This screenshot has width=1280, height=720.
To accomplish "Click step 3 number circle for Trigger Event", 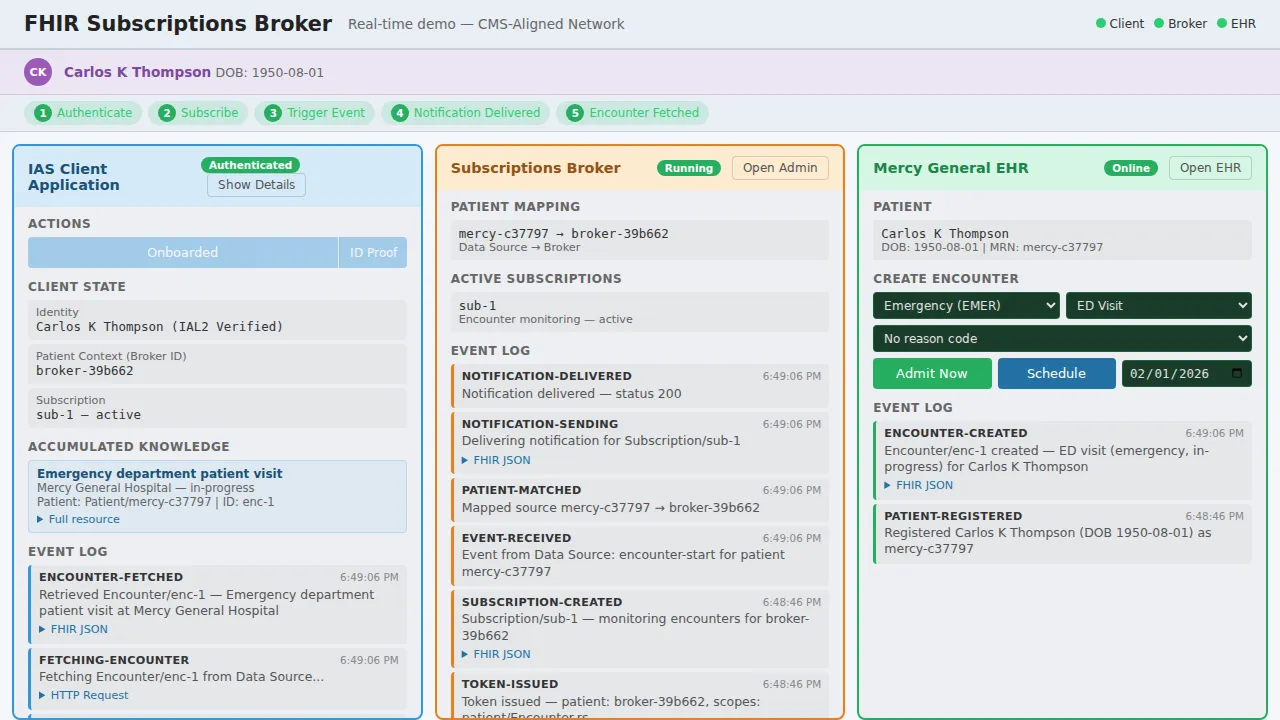I will (272, 113).
